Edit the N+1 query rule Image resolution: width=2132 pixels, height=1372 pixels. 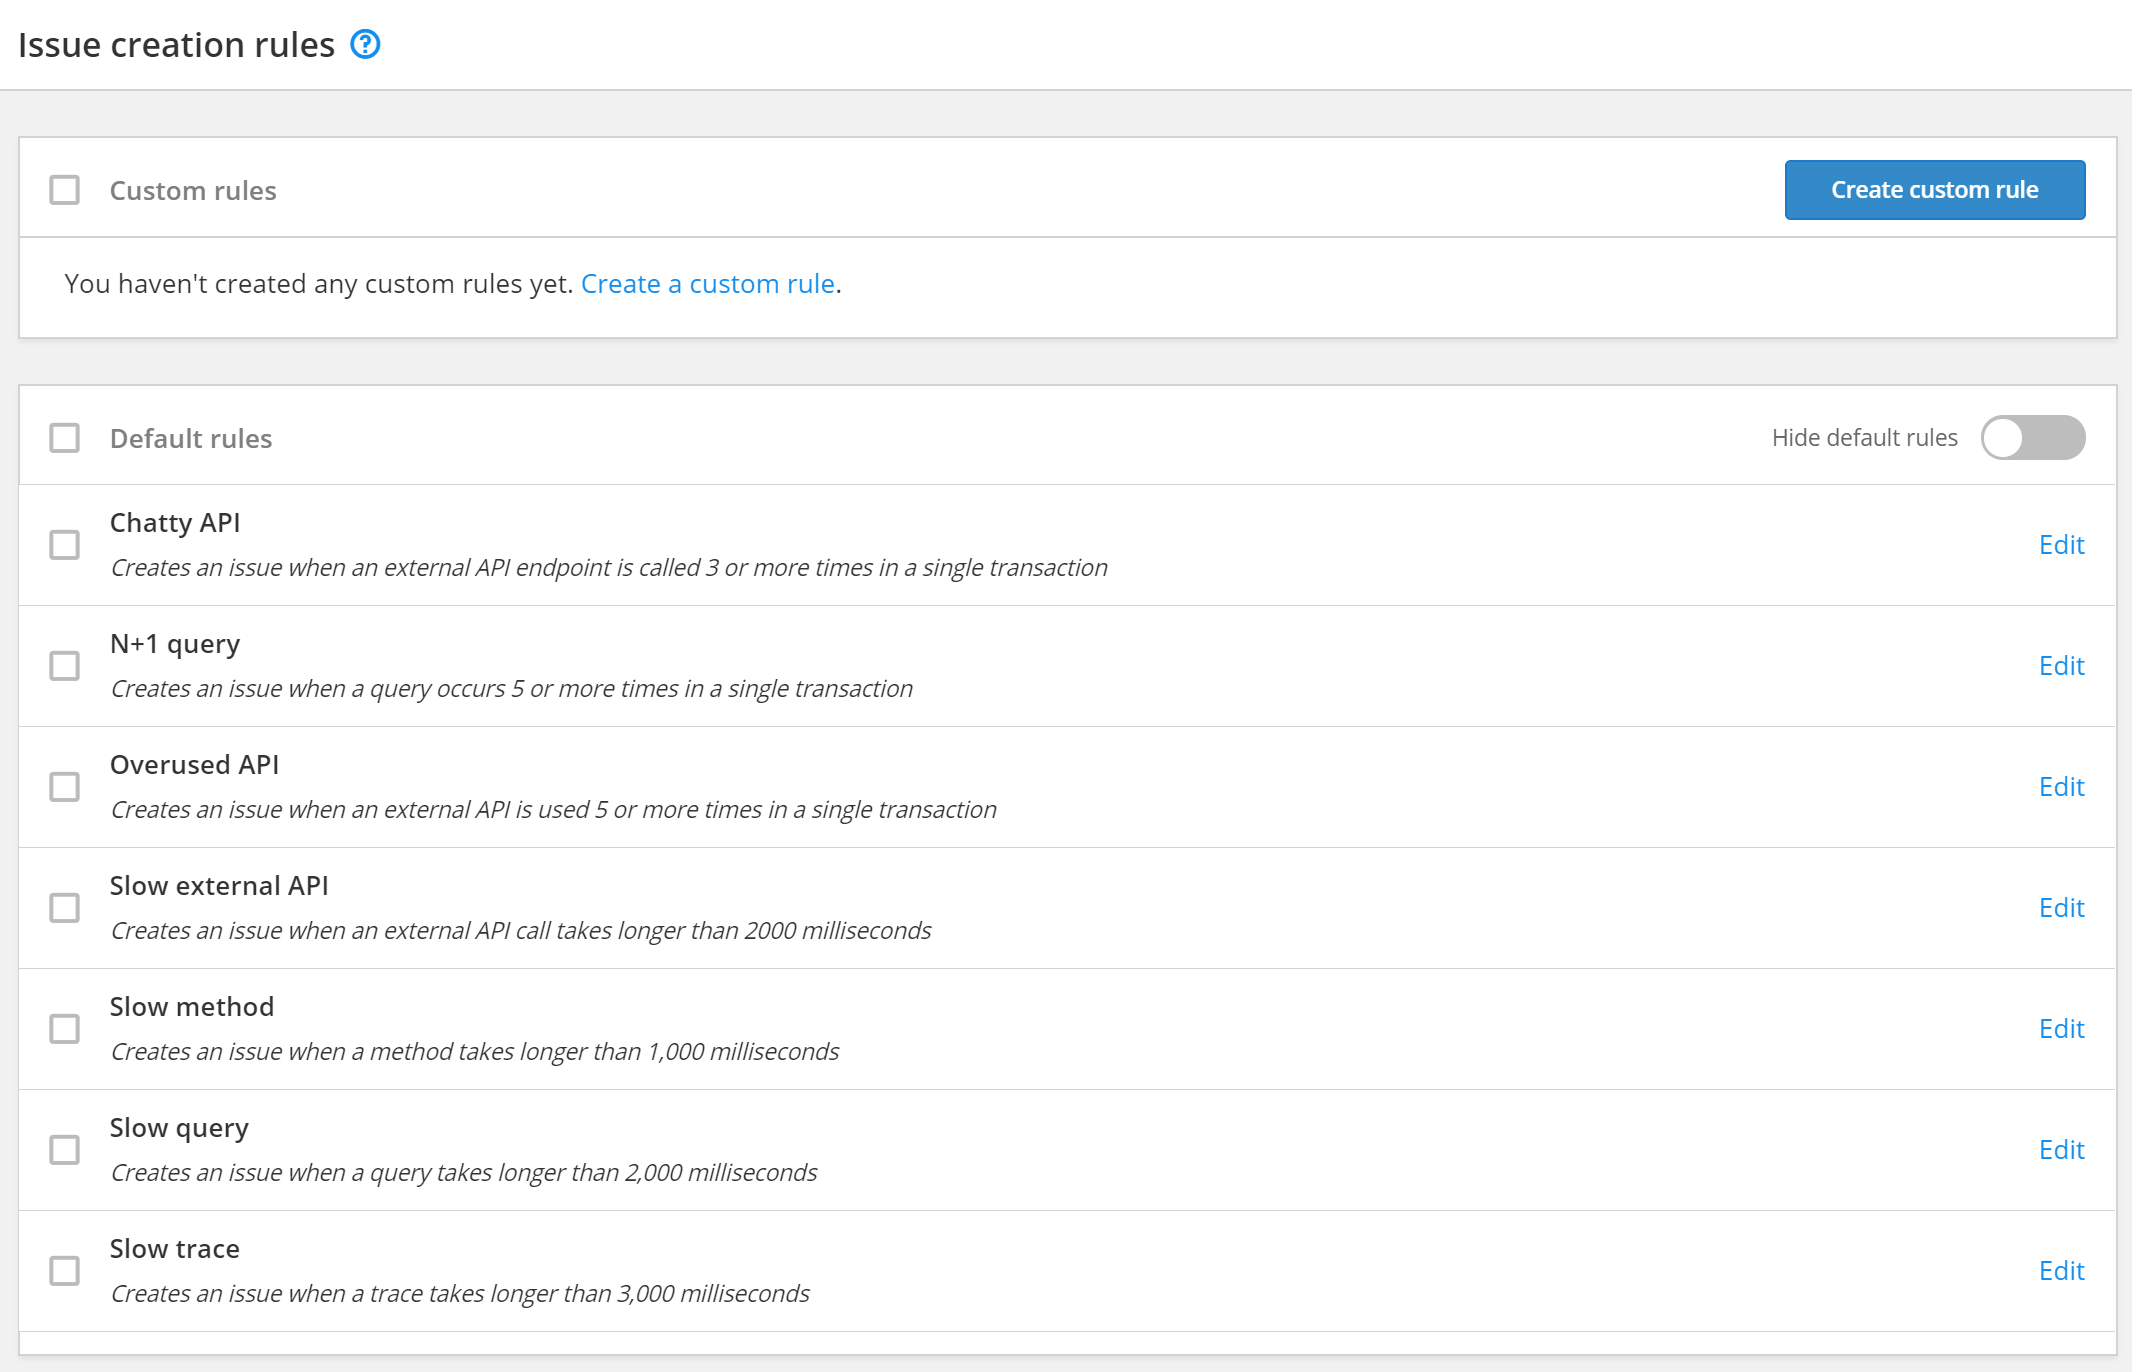[x=2061, y=666]
